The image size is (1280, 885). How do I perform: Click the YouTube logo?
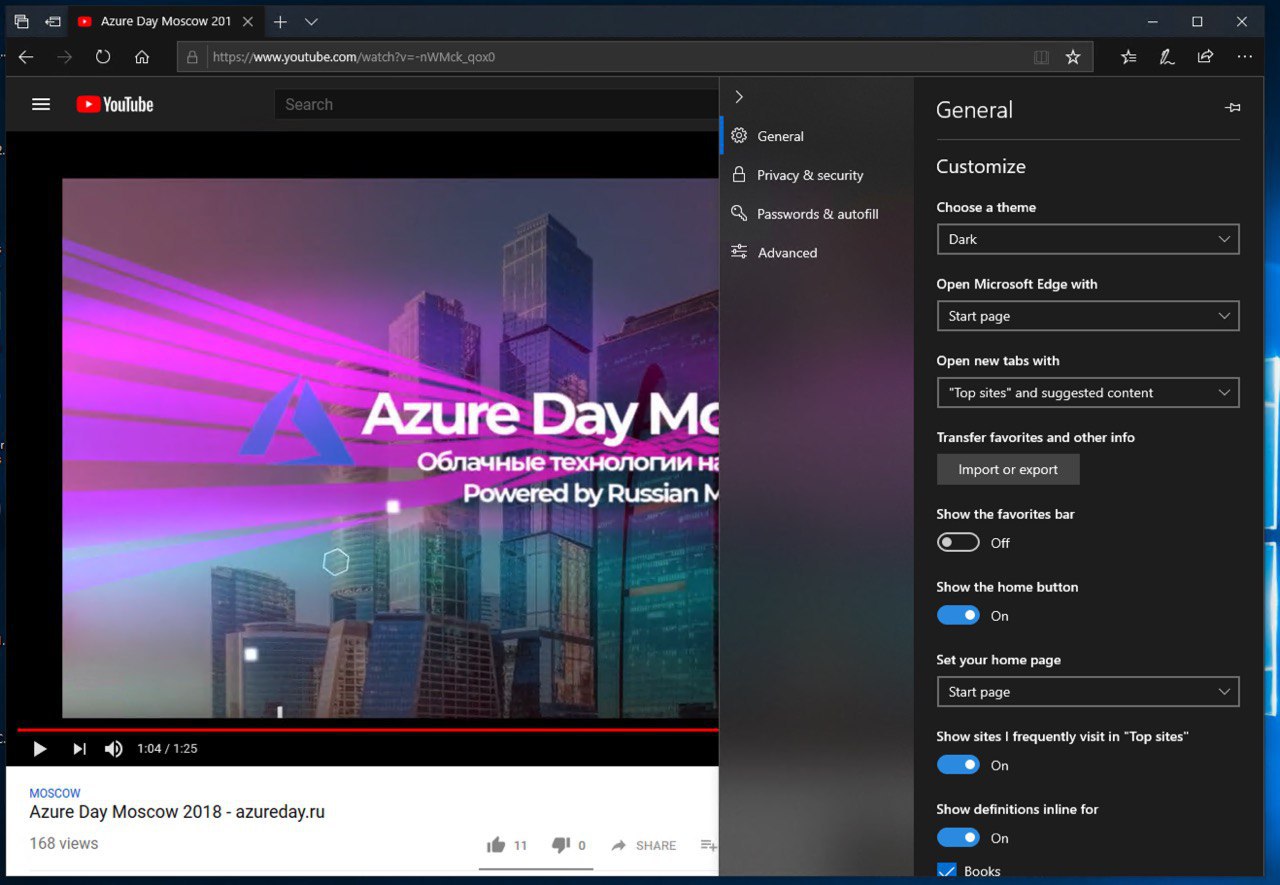pyautogui.click(x=115, y=104)
